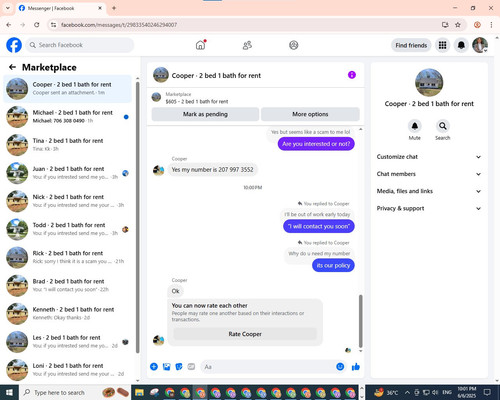Image resolution: width=500 pixels, height=400 pixels.
Task: Bookmark this page with the star icon
Action: pos(458,25)
